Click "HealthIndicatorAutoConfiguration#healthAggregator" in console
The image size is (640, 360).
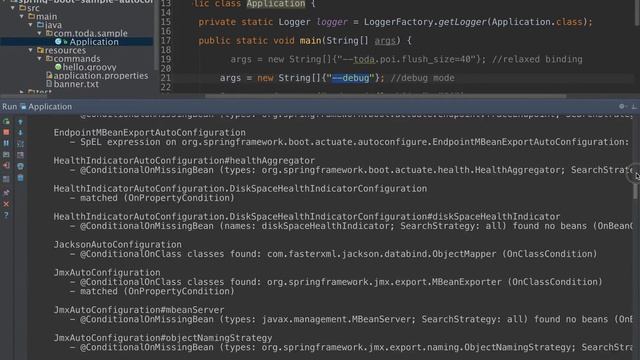coord(184,161)
